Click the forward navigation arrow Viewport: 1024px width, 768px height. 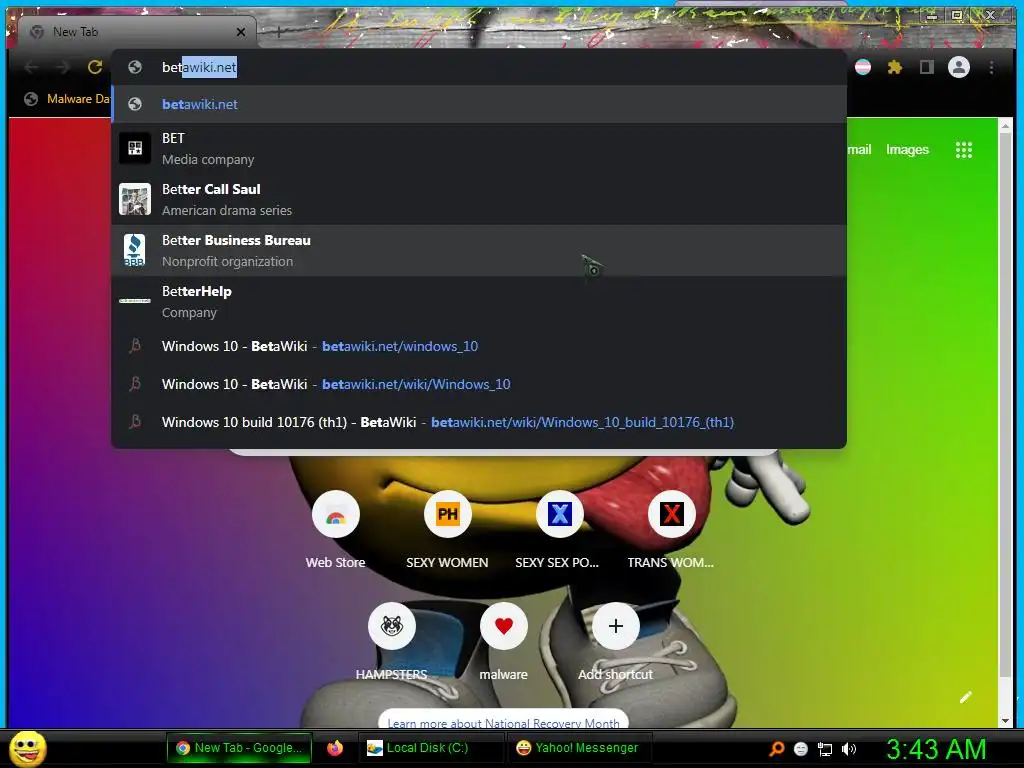(62, 67)
